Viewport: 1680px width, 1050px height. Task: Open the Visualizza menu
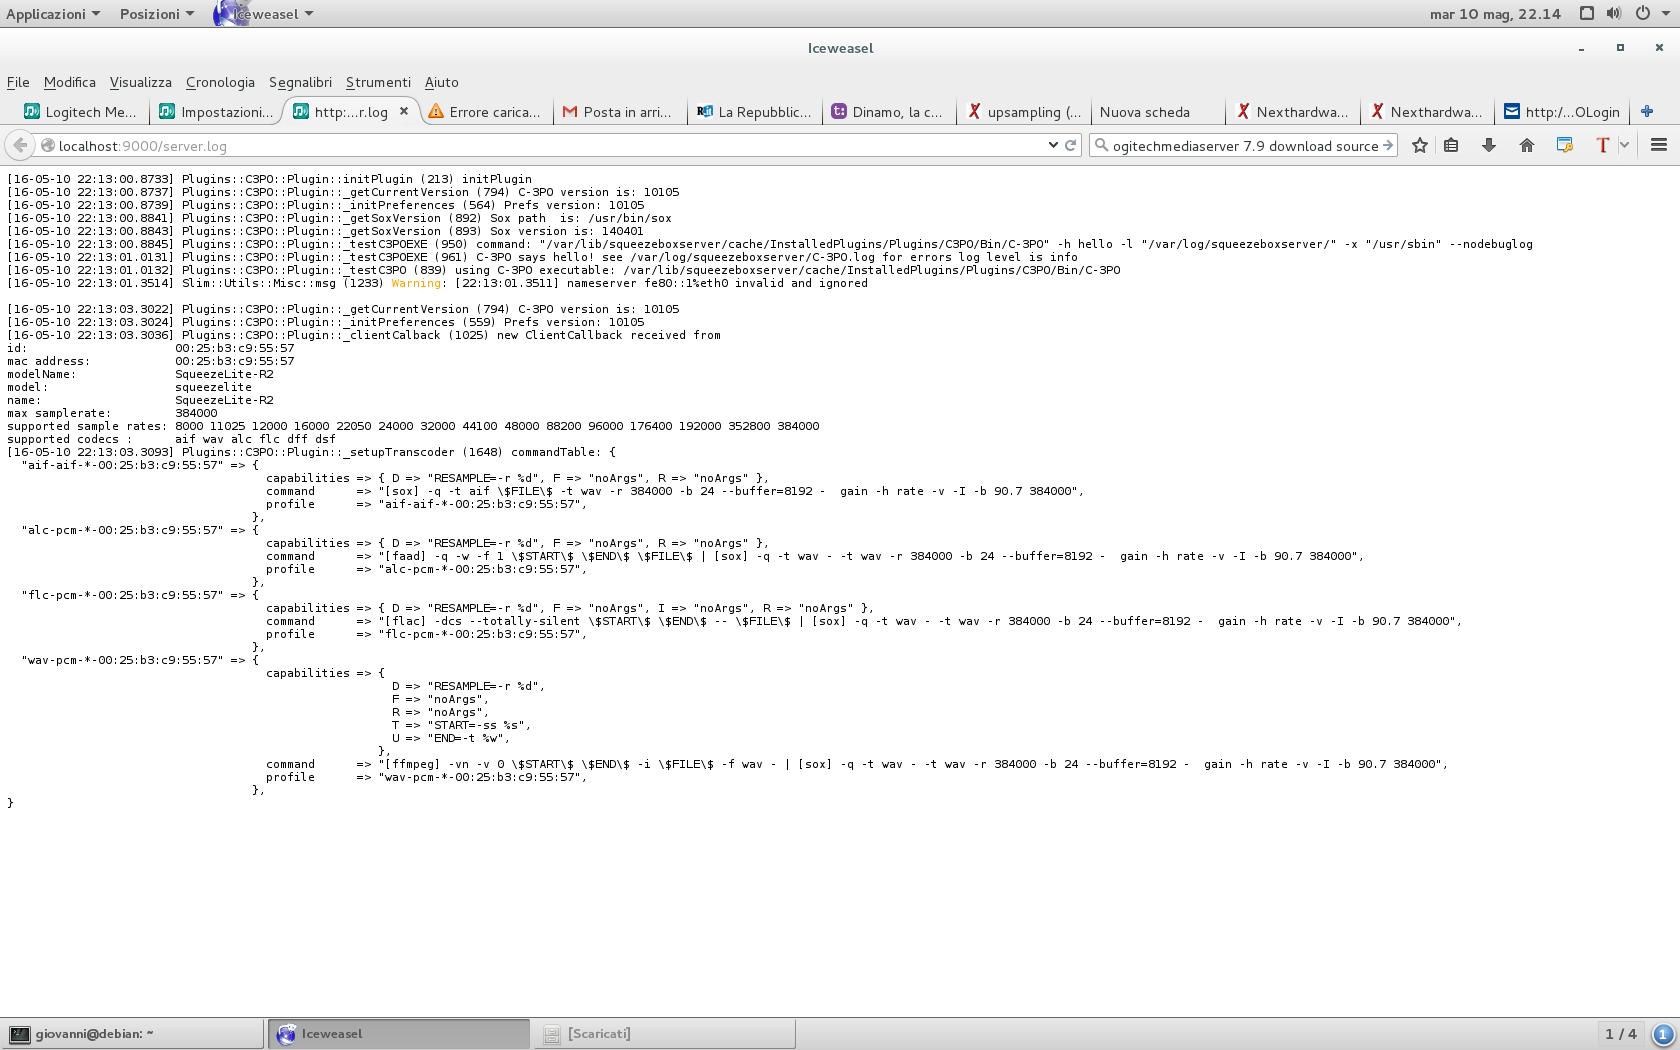point(141,82)
